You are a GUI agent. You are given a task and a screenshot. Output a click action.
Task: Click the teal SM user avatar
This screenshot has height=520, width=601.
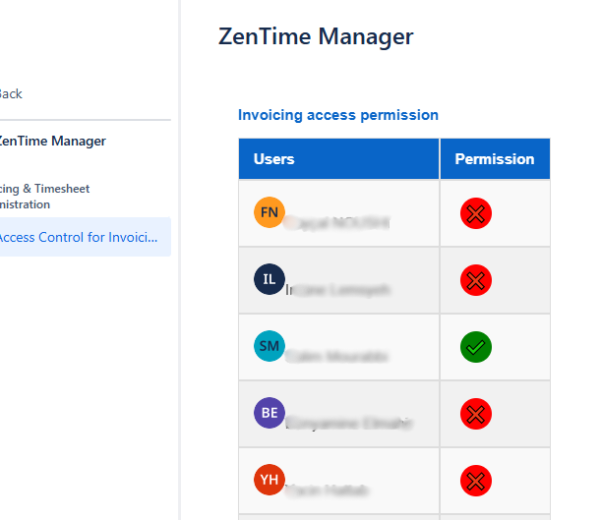269,346
